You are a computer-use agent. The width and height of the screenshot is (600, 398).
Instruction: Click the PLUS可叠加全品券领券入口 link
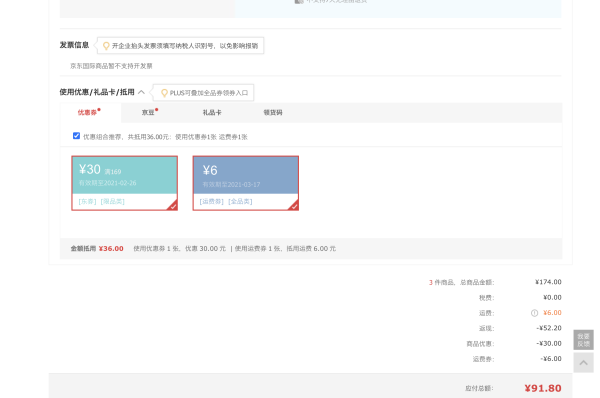pos(209,93)
